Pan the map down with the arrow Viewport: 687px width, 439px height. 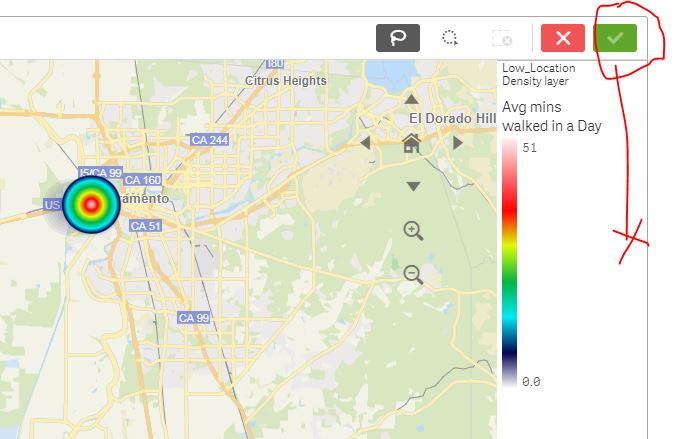tap(413, 187)
